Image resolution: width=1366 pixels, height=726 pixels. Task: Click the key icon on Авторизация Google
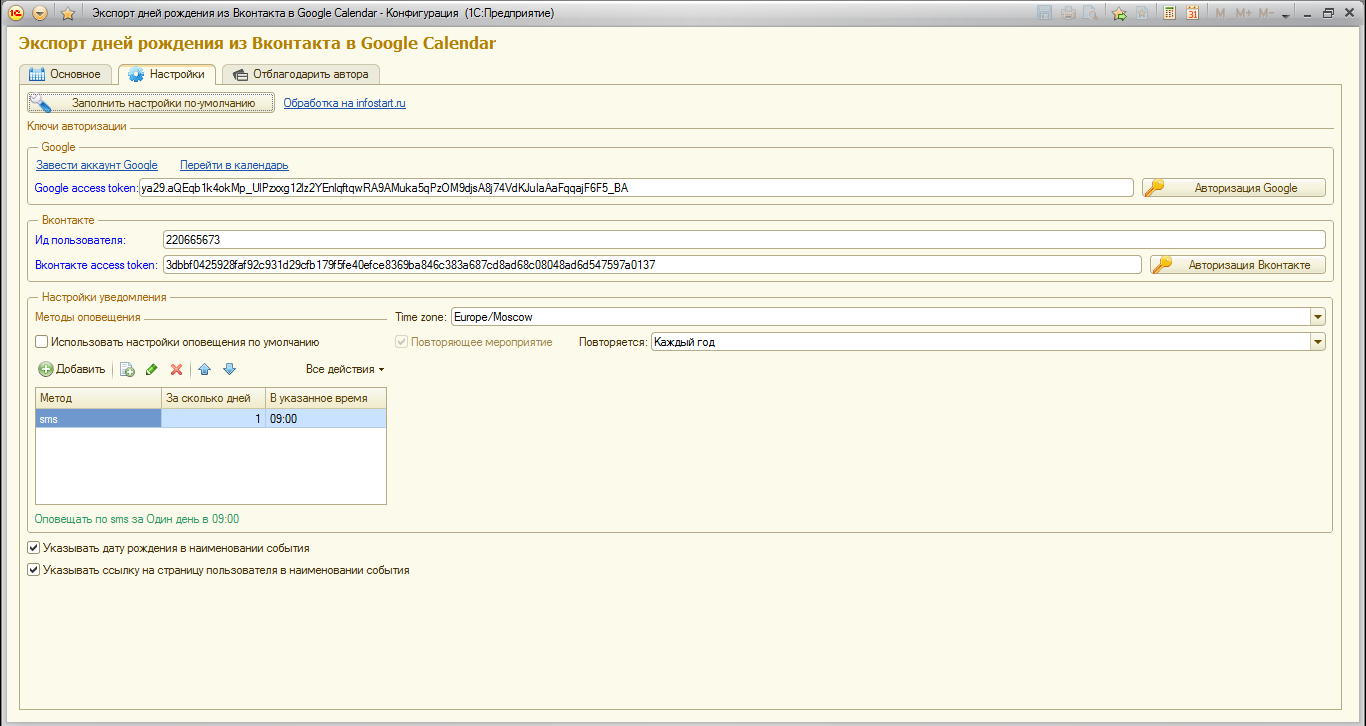click(x=1154, y=188)
